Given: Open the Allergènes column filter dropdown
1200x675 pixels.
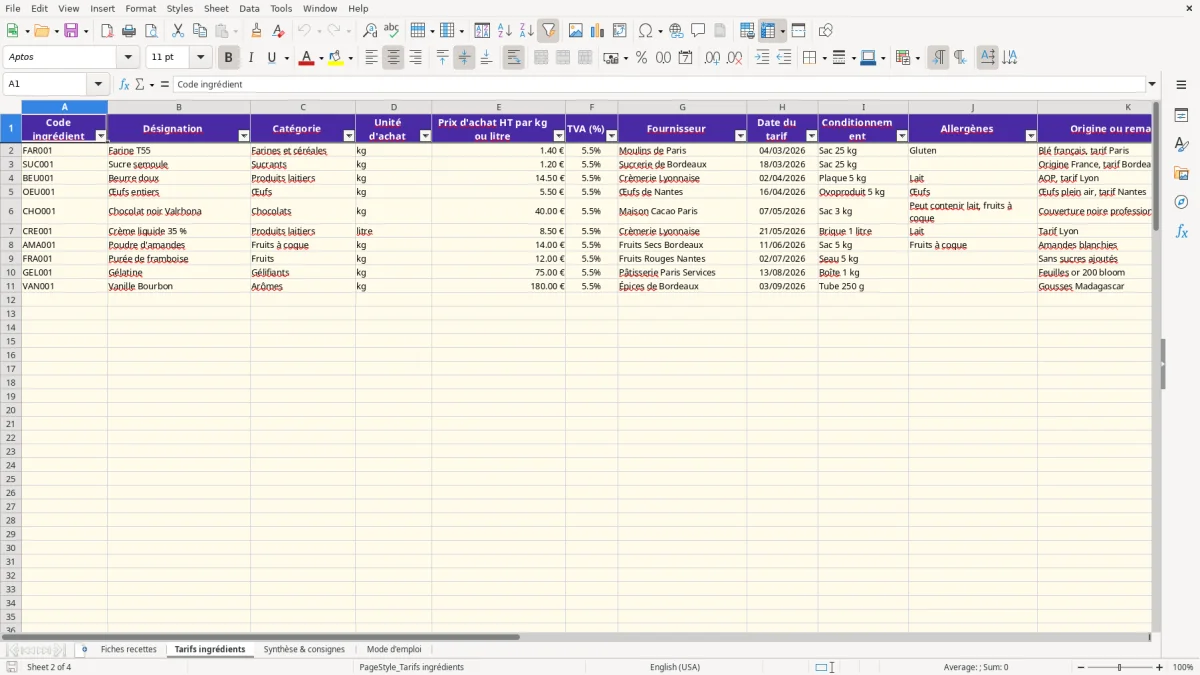Looking at the screenshot, I should 1031,136.
